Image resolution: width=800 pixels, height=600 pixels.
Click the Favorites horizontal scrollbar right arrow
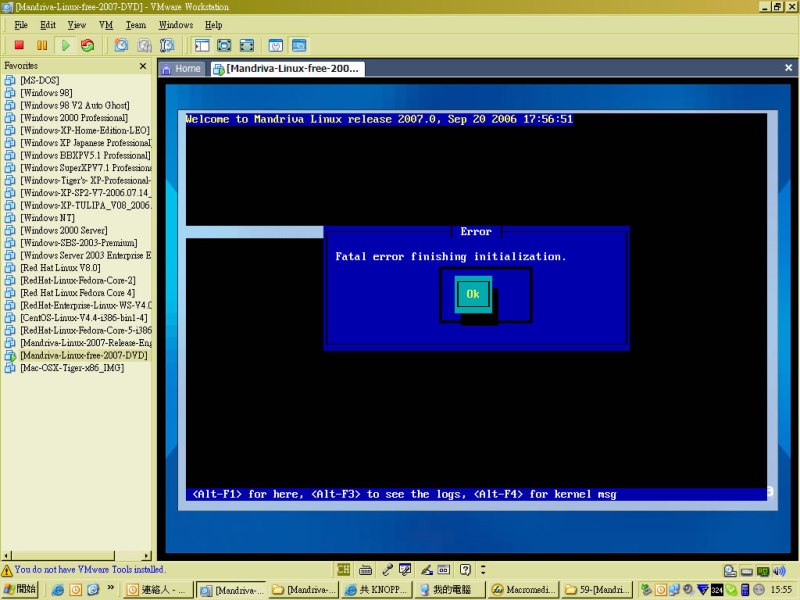[147, 556]
